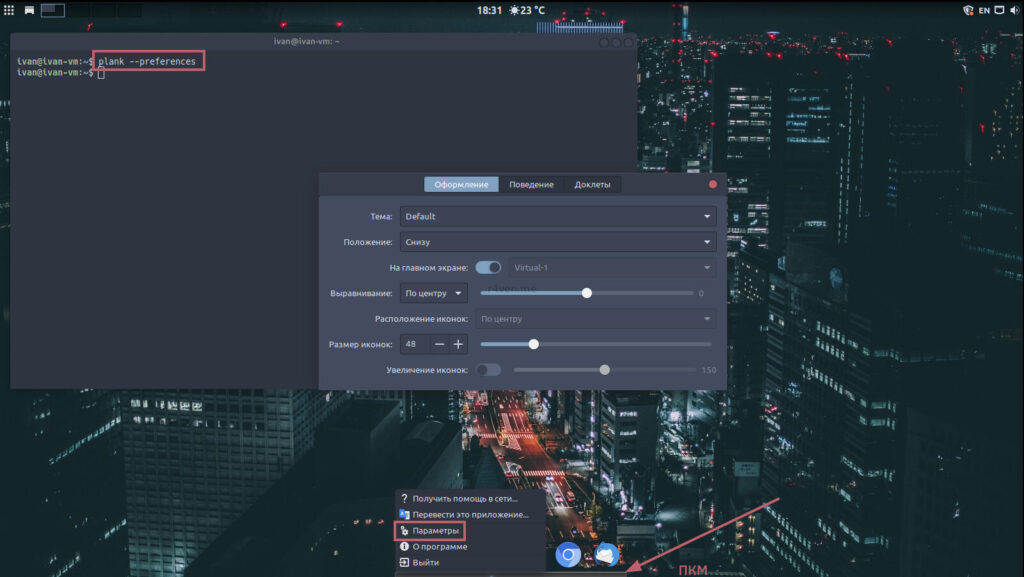Open the 'Выравнивание' По центру dropdown

(x=434, y=293)
